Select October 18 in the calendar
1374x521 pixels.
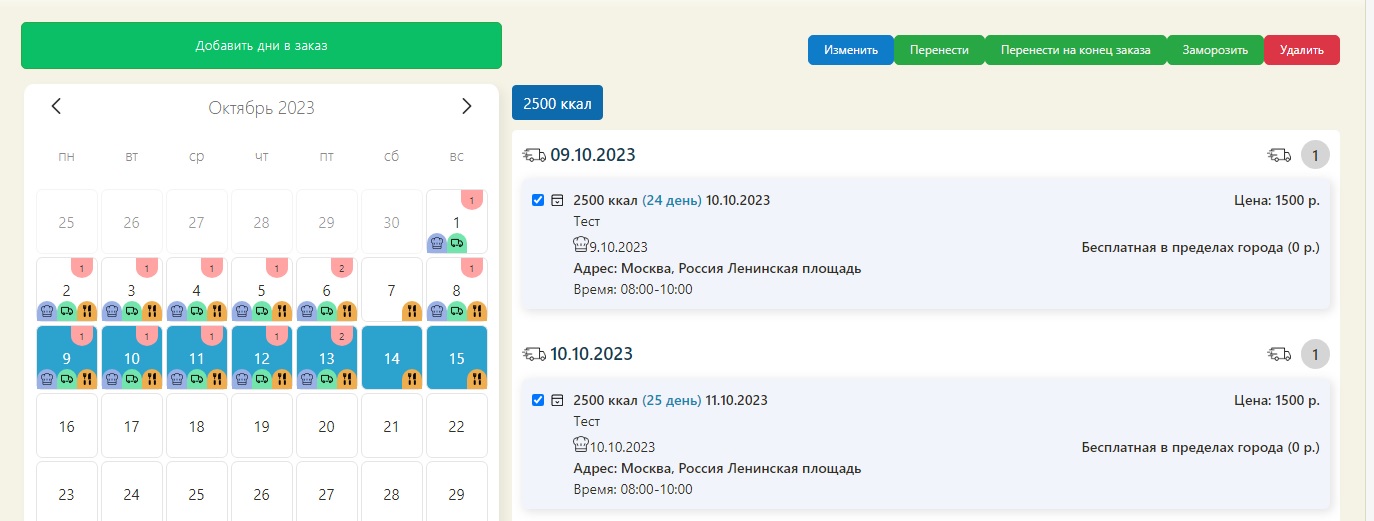pos(196,426)
